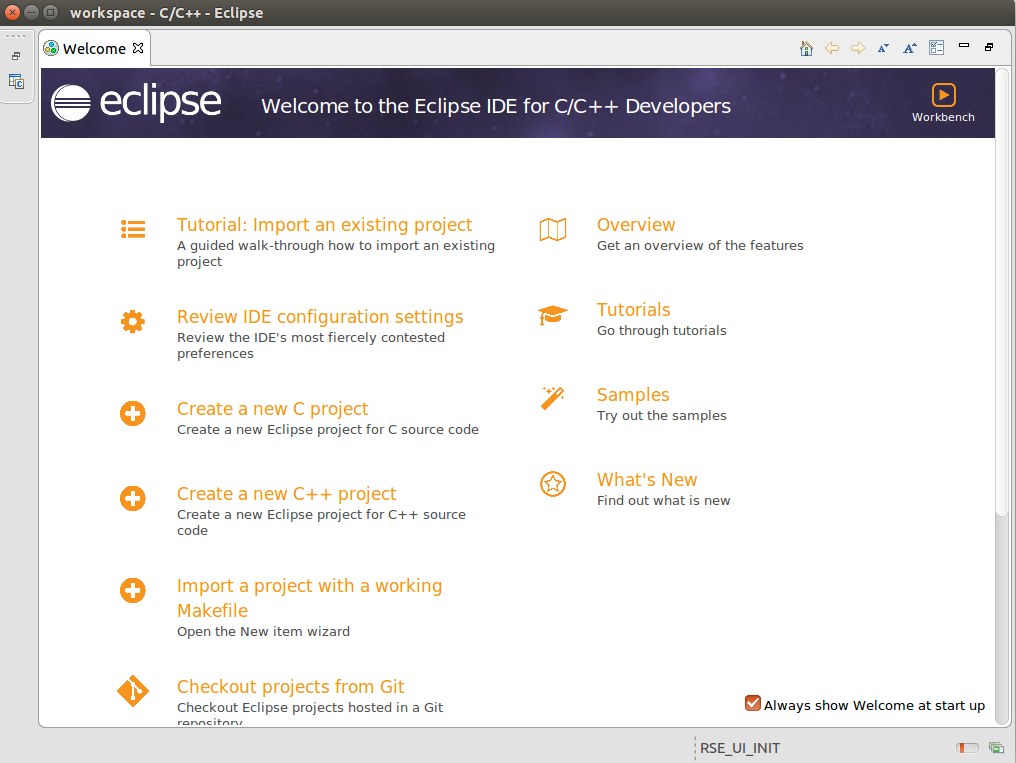Click the magic wand Samples icon
The height and width of the screenshot is (763, 1016).
[x=553, y=398]
